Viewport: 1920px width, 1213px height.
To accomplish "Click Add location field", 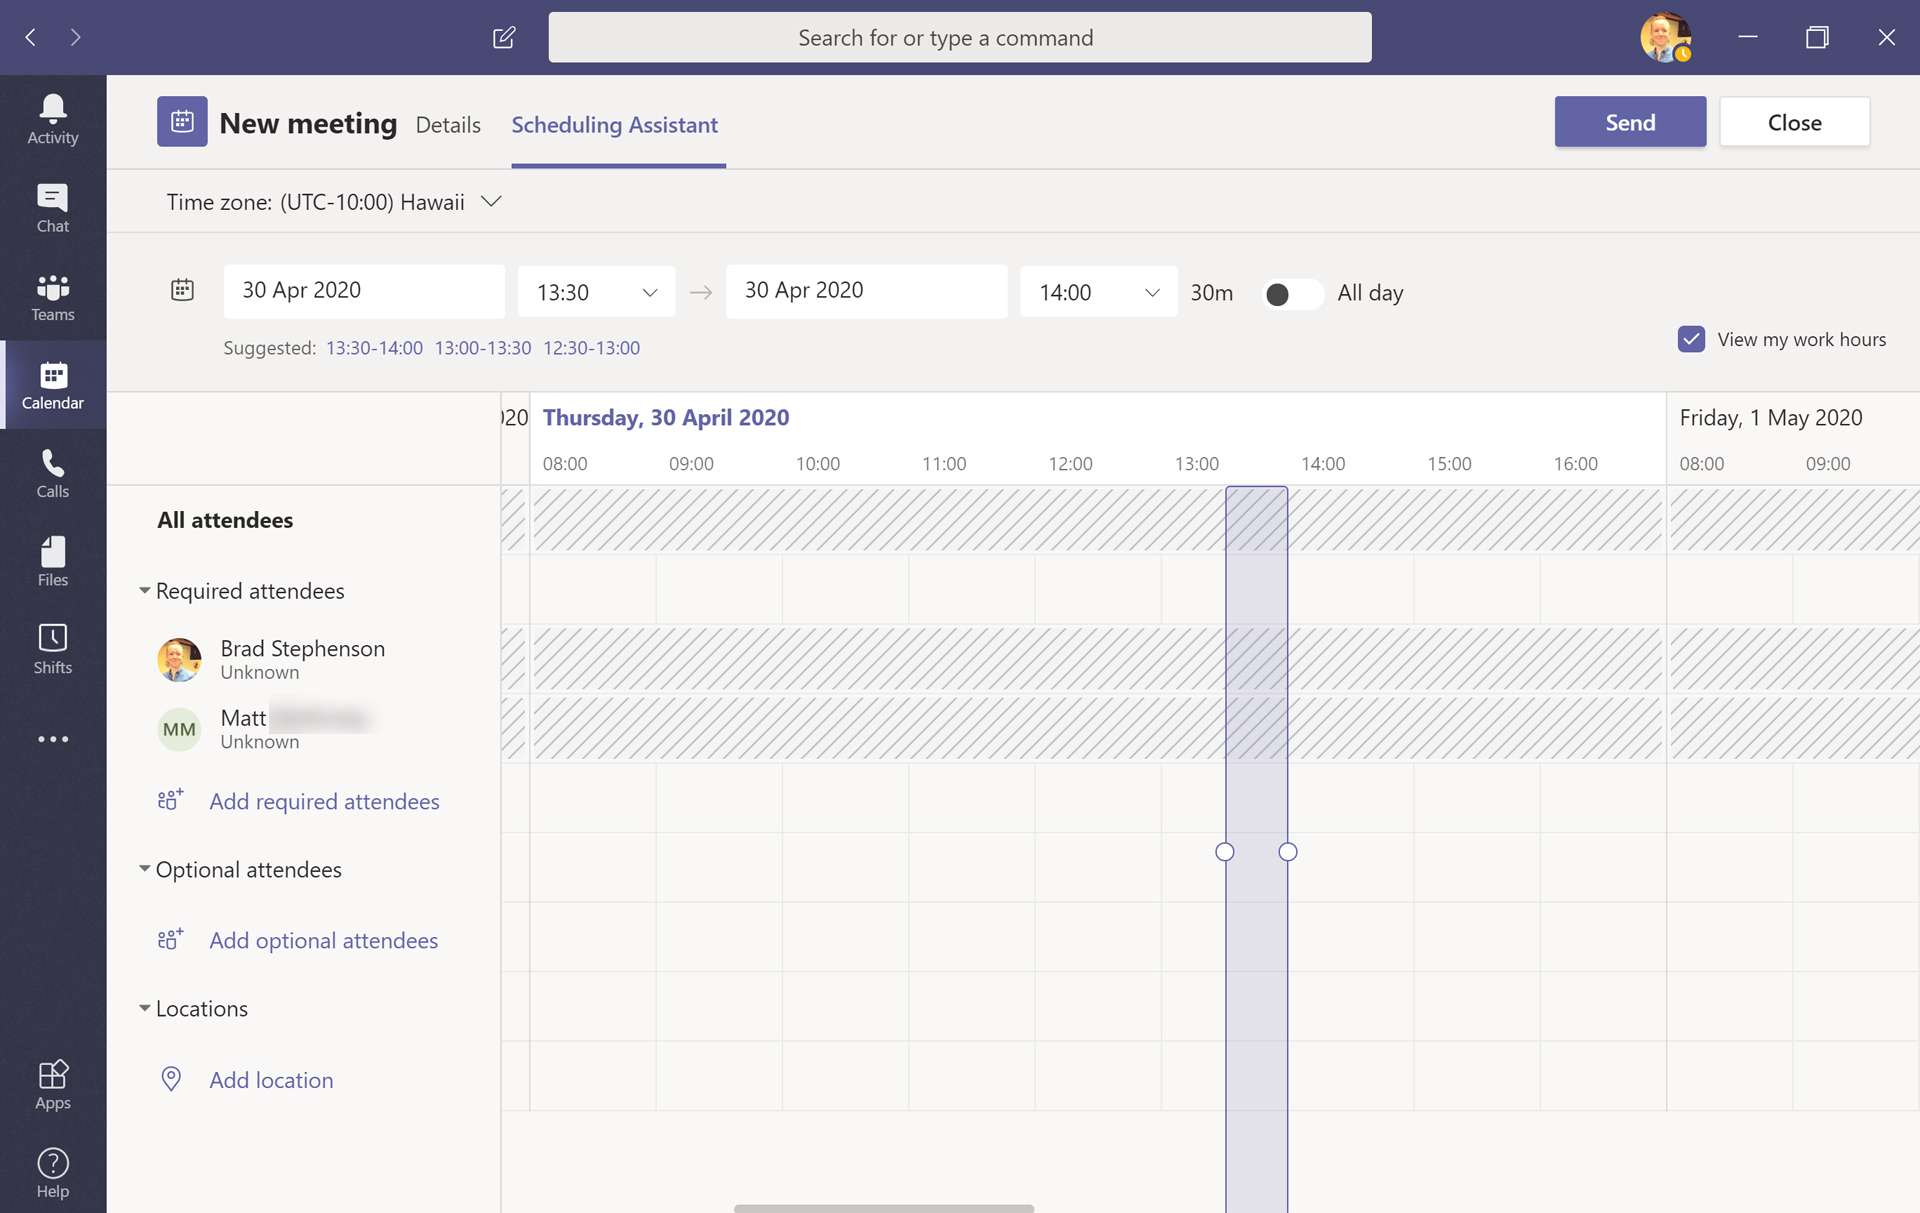I will click(270, 1077).
